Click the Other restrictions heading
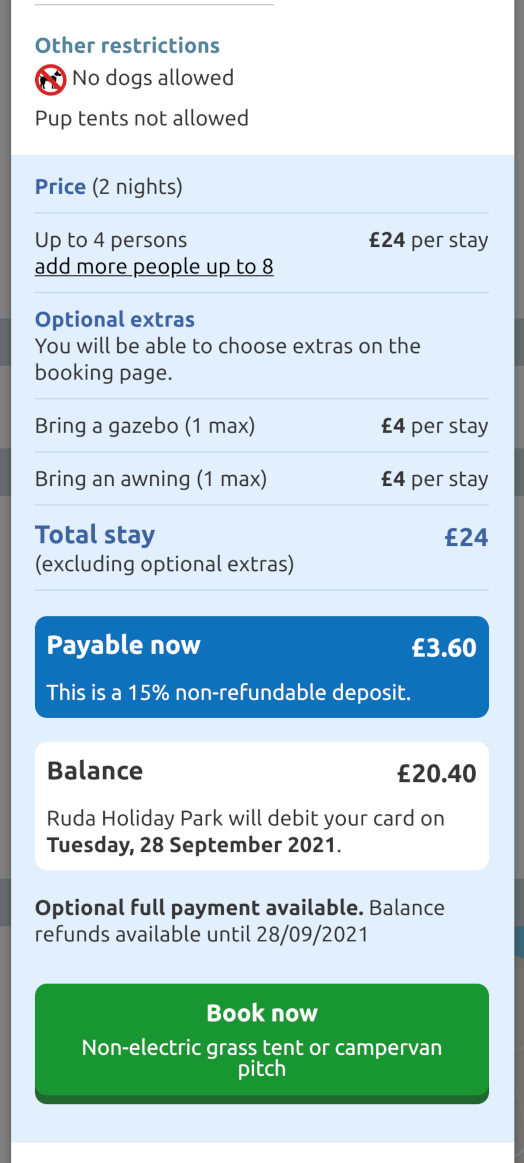 tap(127, 45)
